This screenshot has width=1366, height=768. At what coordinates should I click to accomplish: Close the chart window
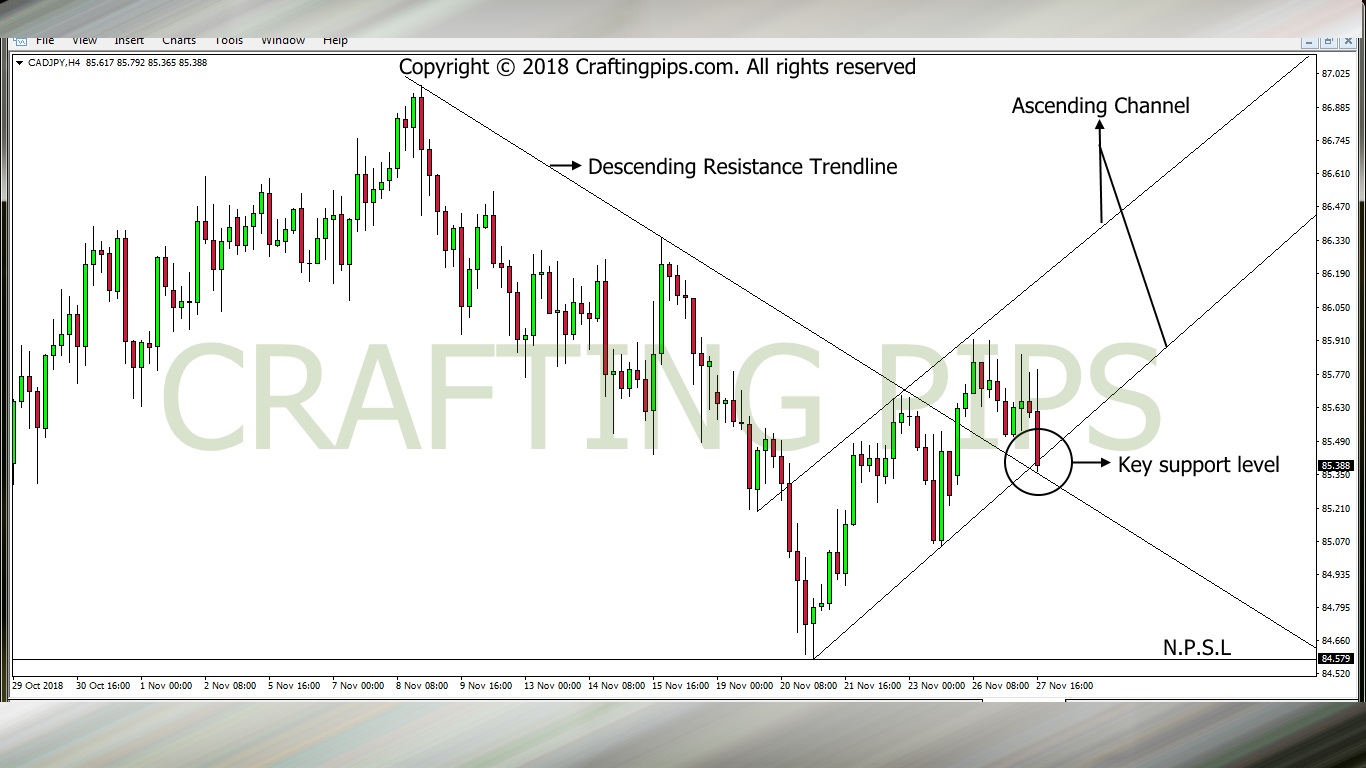1346,42
